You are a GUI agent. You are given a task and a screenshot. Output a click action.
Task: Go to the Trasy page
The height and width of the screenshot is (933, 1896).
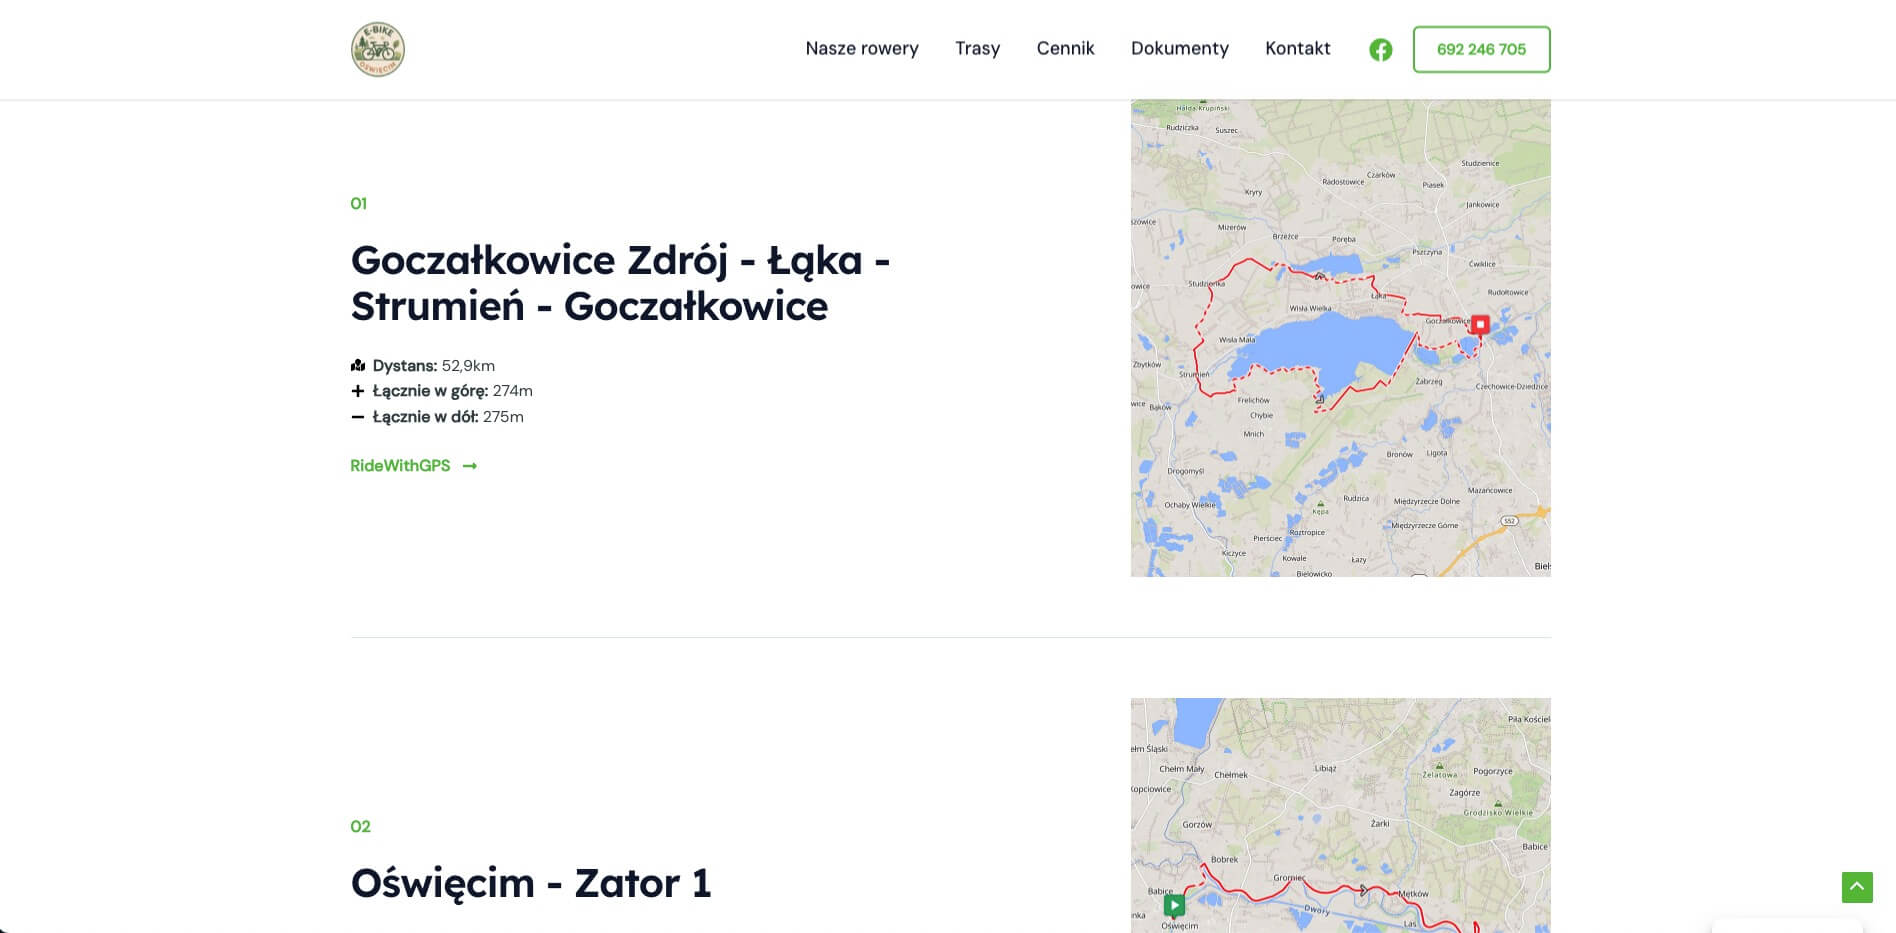point(977,49)
